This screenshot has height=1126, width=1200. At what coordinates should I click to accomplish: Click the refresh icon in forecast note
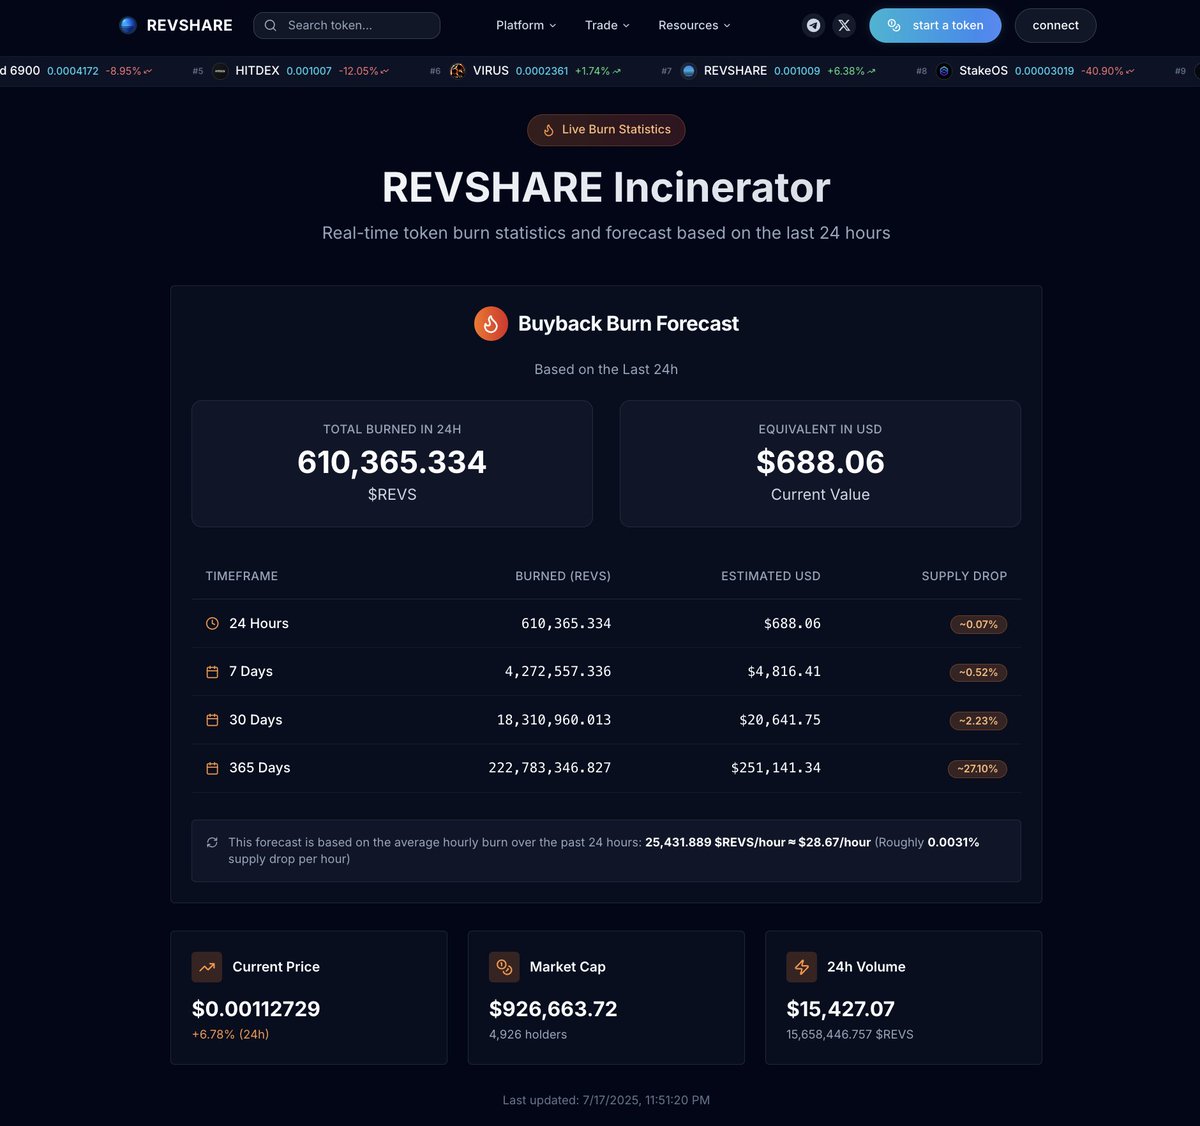pyautogui.click(x=212, y=842)
